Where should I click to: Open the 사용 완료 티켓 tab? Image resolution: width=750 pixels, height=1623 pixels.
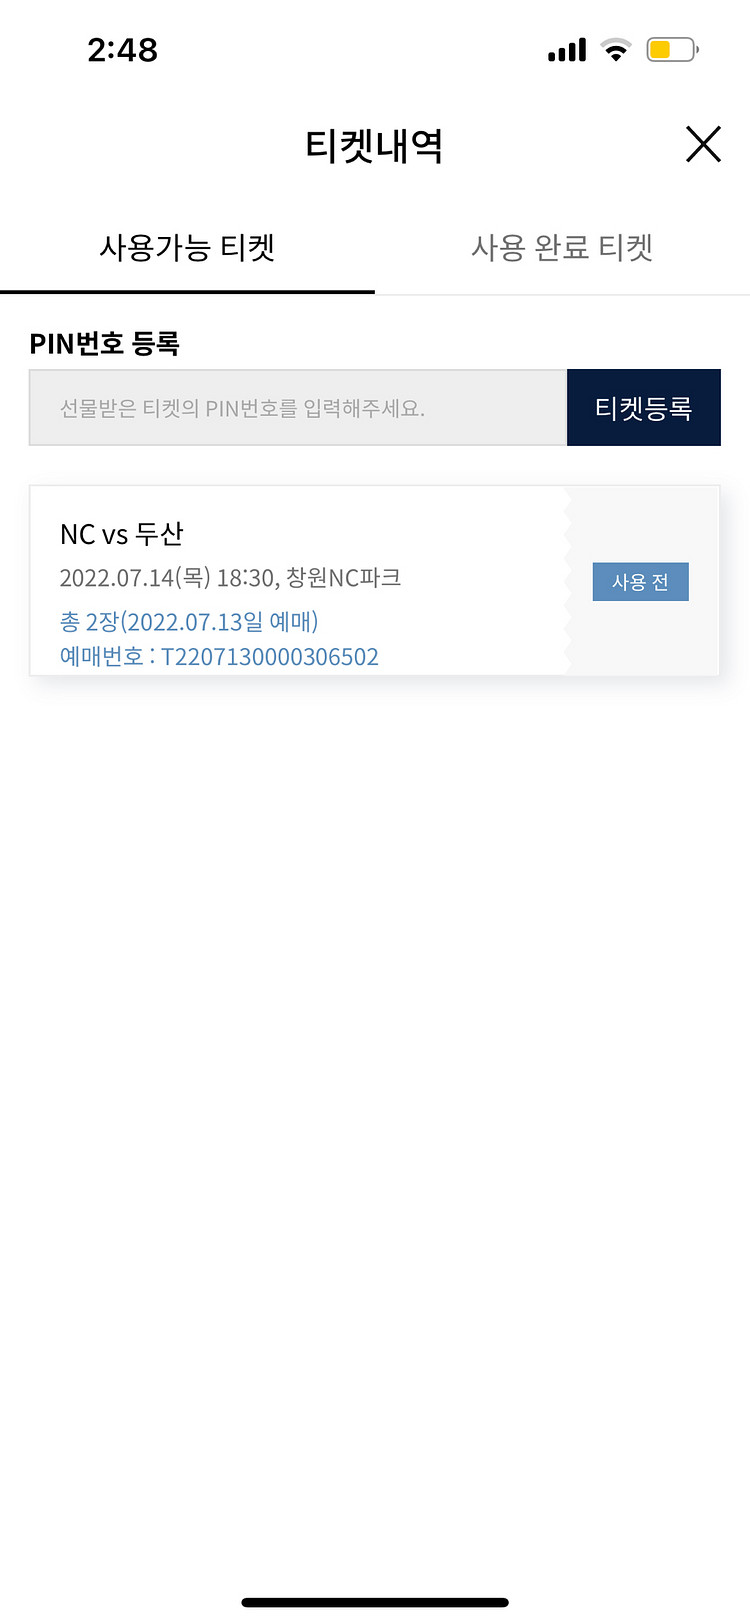562,247
